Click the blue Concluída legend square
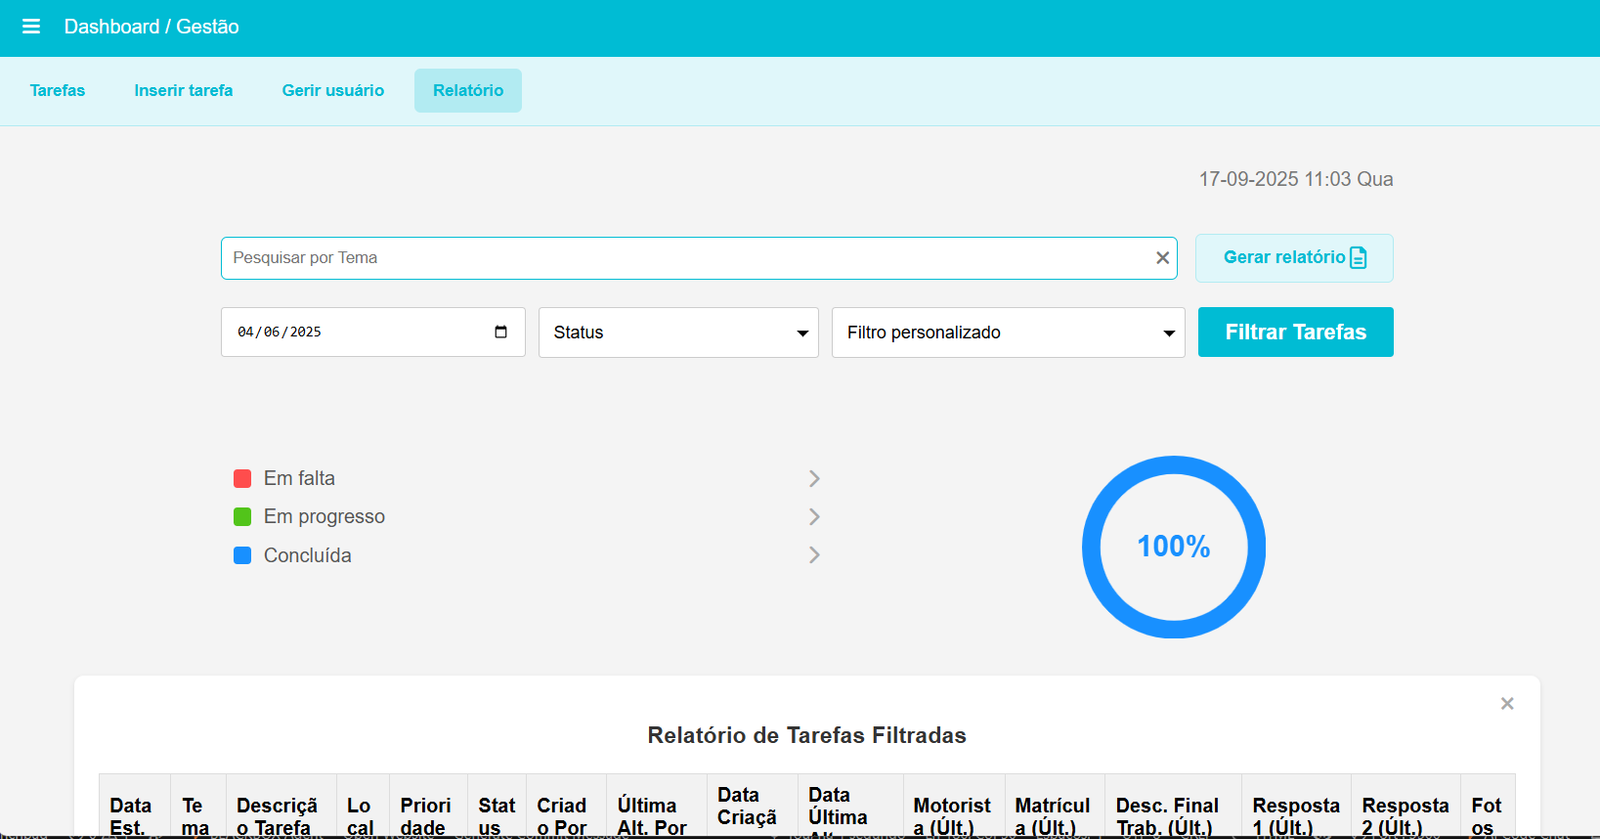Viewport: 1600px width, 839px height. (242, 556)
